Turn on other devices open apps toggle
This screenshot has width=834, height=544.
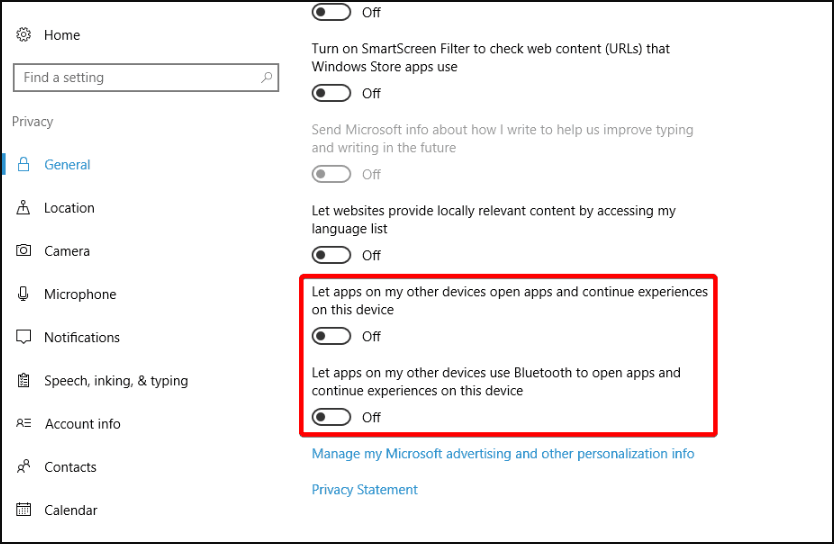coord(331,336)
